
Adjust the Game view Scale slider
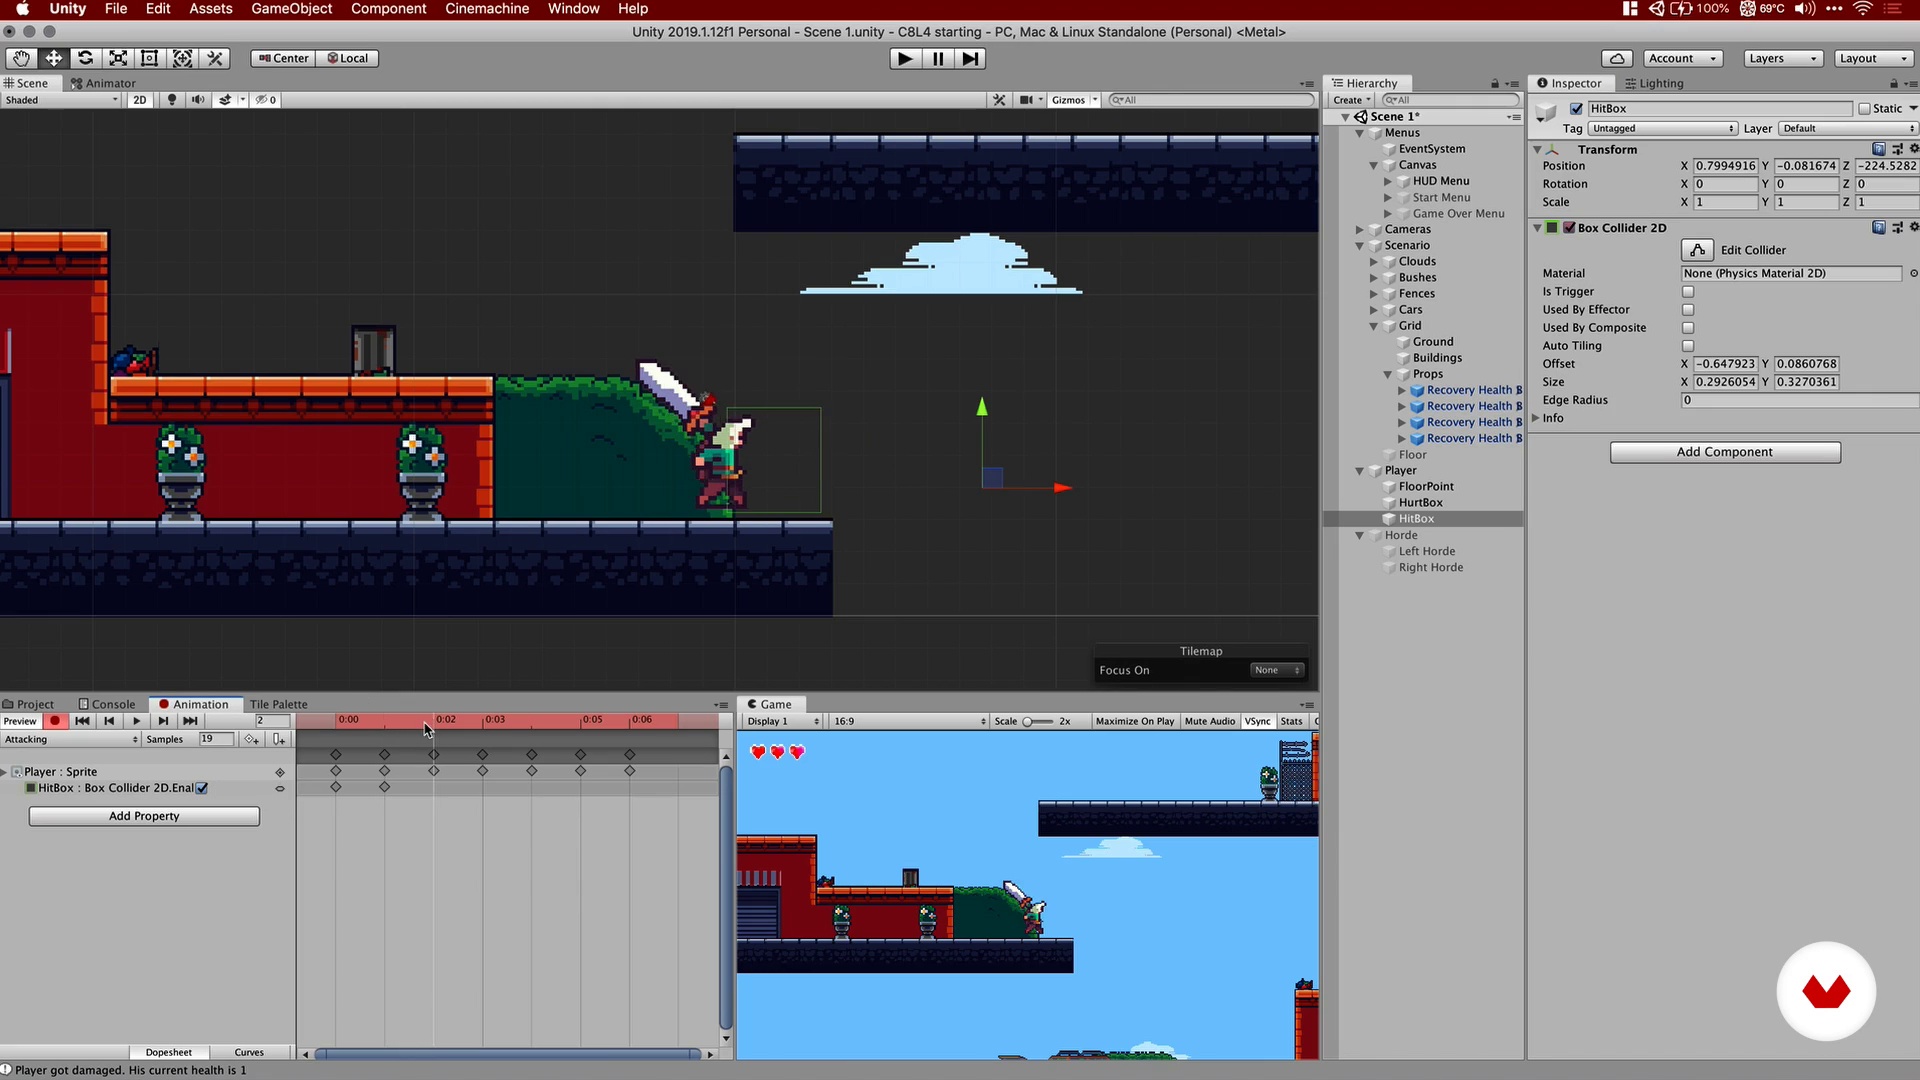(x=1038, y=721)
